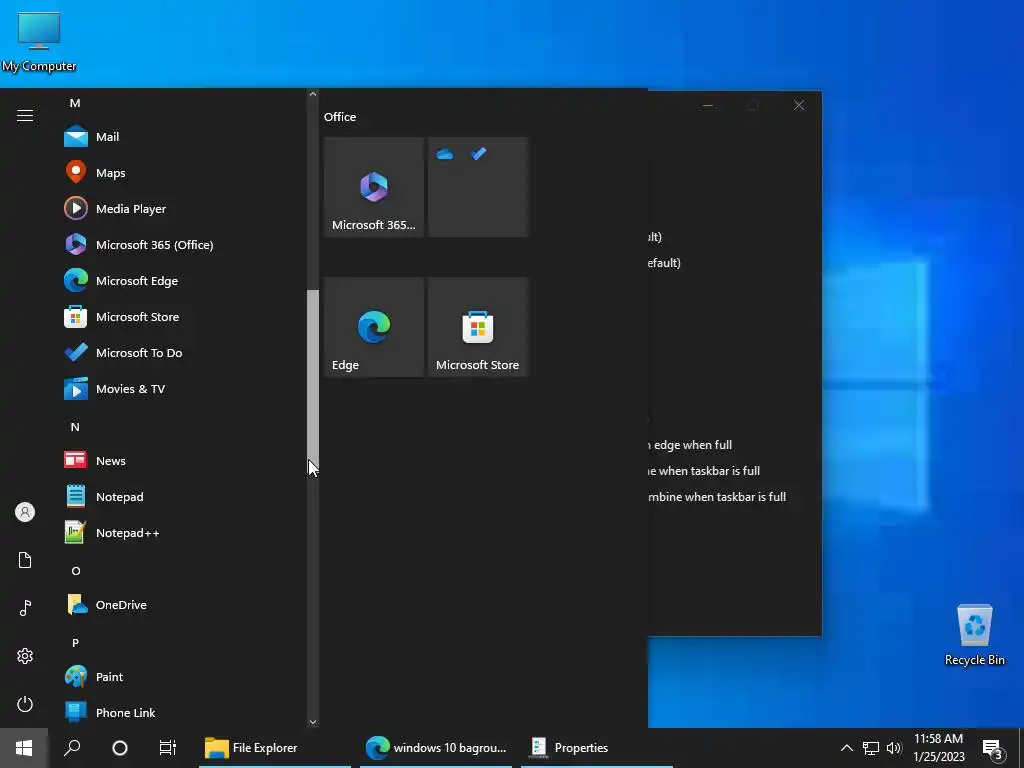Open Microsoft Store in the app list
1024x768 pixels.
coord(183,316)
